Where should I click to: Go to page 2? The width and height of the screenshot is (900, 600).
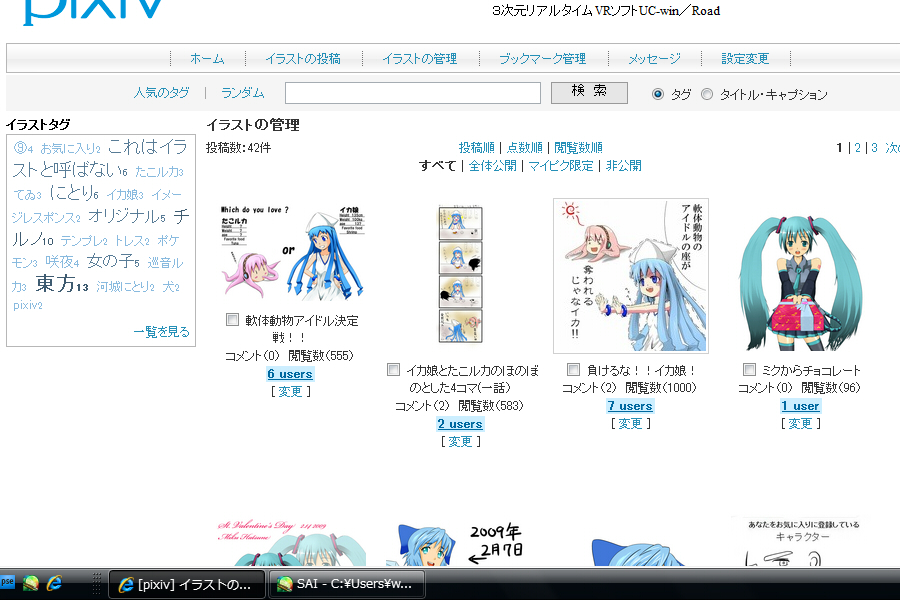(x=858, y=148)
